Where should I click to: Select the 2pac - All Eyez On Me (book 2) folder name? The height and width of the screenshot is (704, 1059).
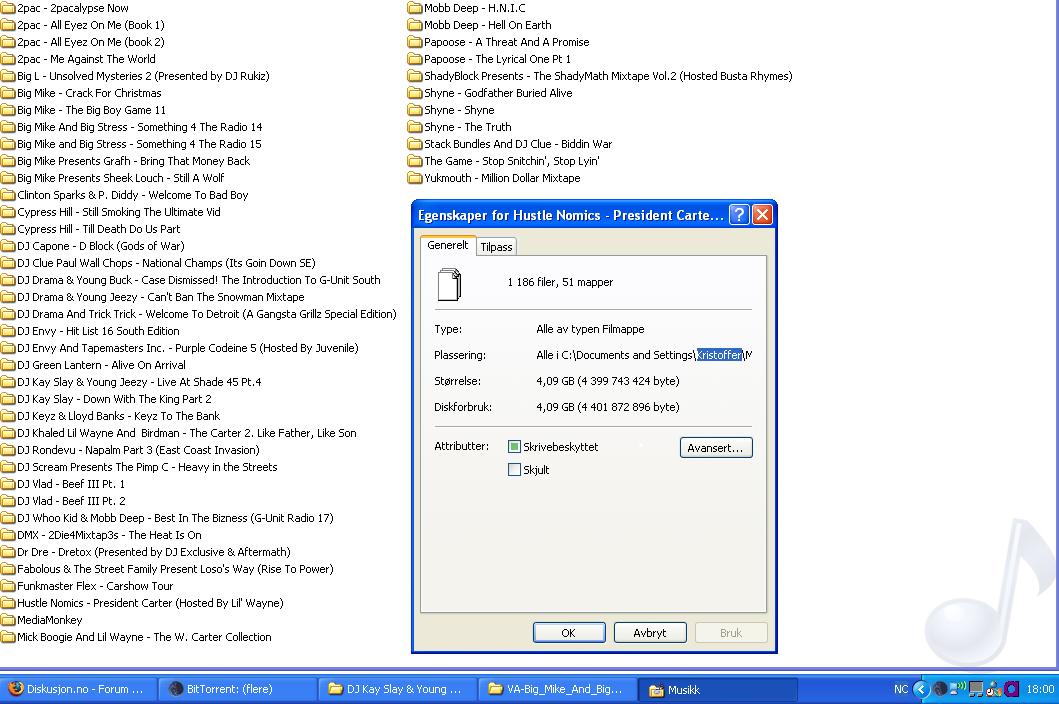pos(91,42)
